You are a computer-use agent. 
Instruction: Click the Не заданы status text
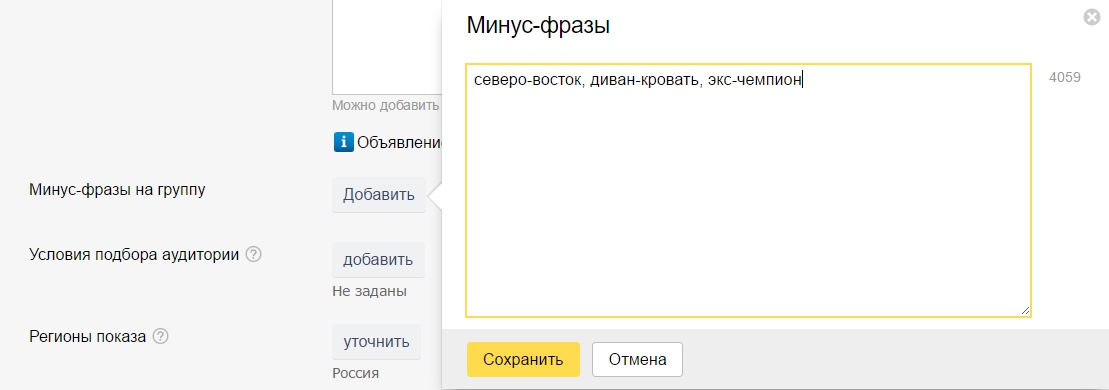pyautogui.click(x=369, y=291)
